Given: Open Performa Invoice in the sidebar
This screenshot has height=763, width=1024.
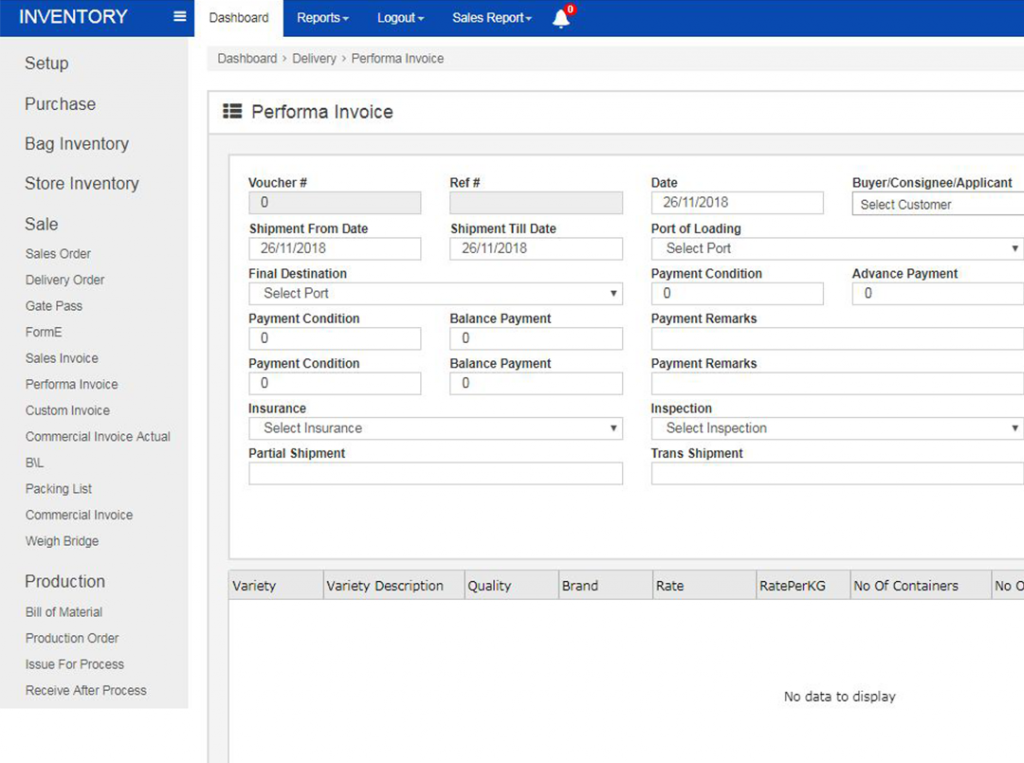Looking at the screenshot, I should click(x=72, y=384).
